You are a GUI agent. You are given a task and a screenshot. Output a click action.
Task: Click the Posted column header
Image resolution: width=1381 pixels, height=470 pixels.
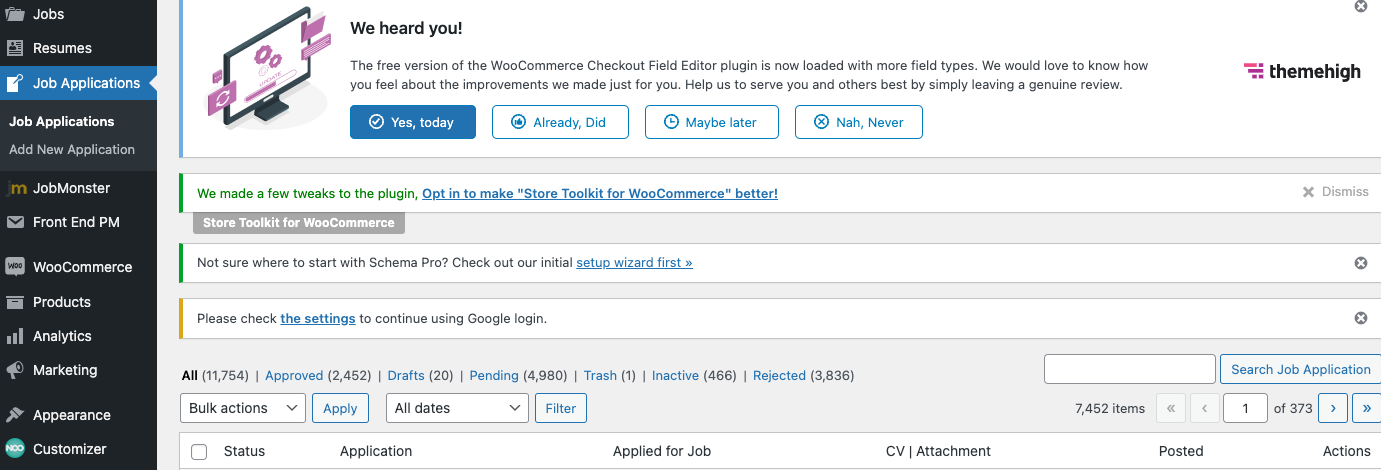tap(1181, 451)
